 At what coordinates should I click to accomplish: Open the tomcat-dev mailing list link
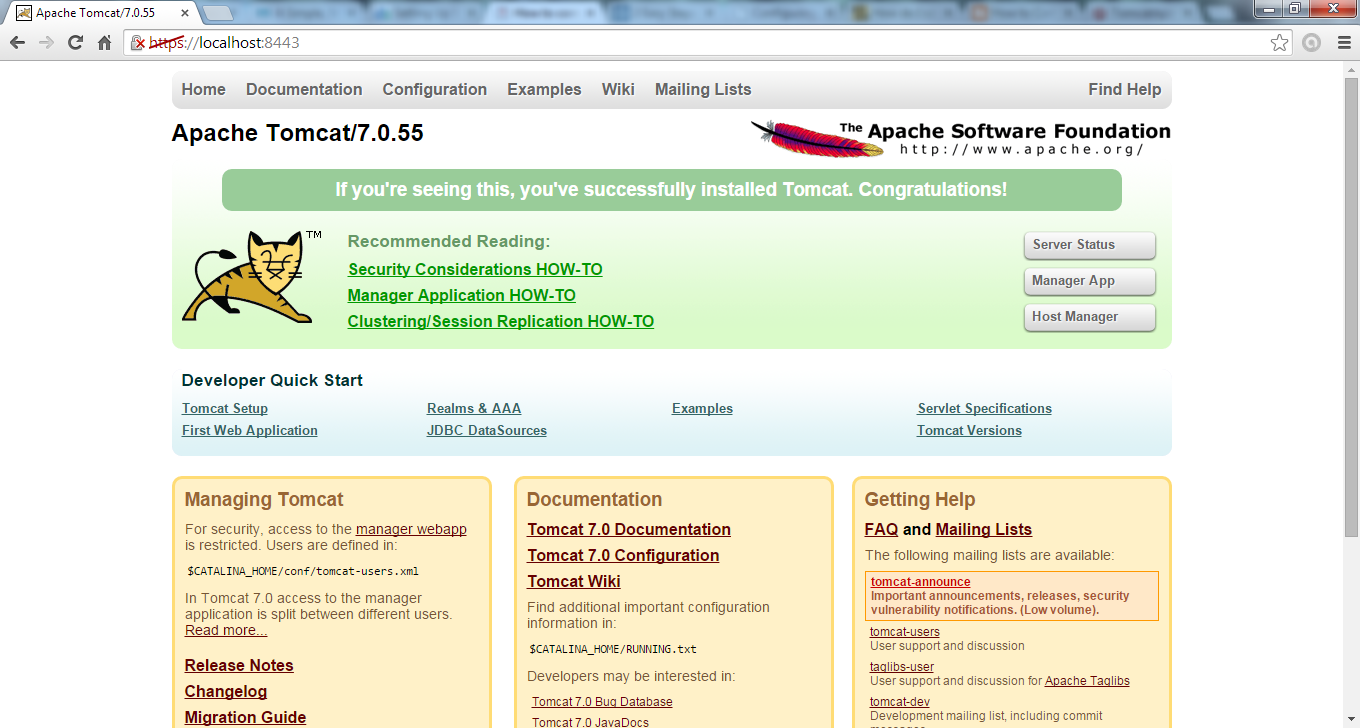900,702
